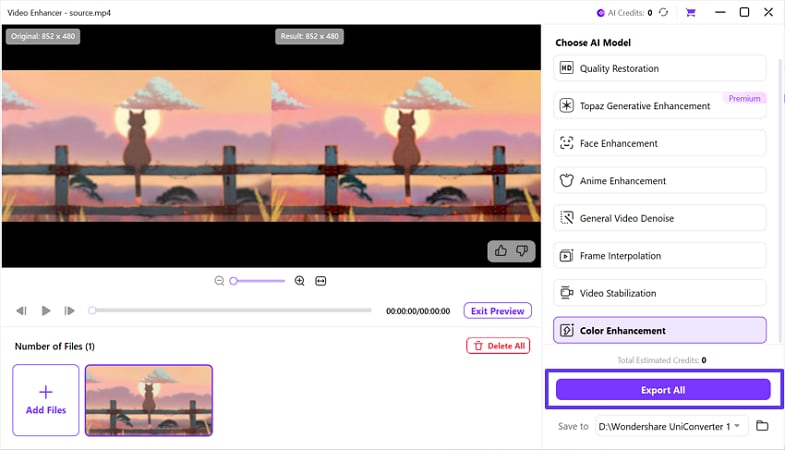Add Files to the queue
The height and width of the screenshot is (450, 785).
pos(46,400)
